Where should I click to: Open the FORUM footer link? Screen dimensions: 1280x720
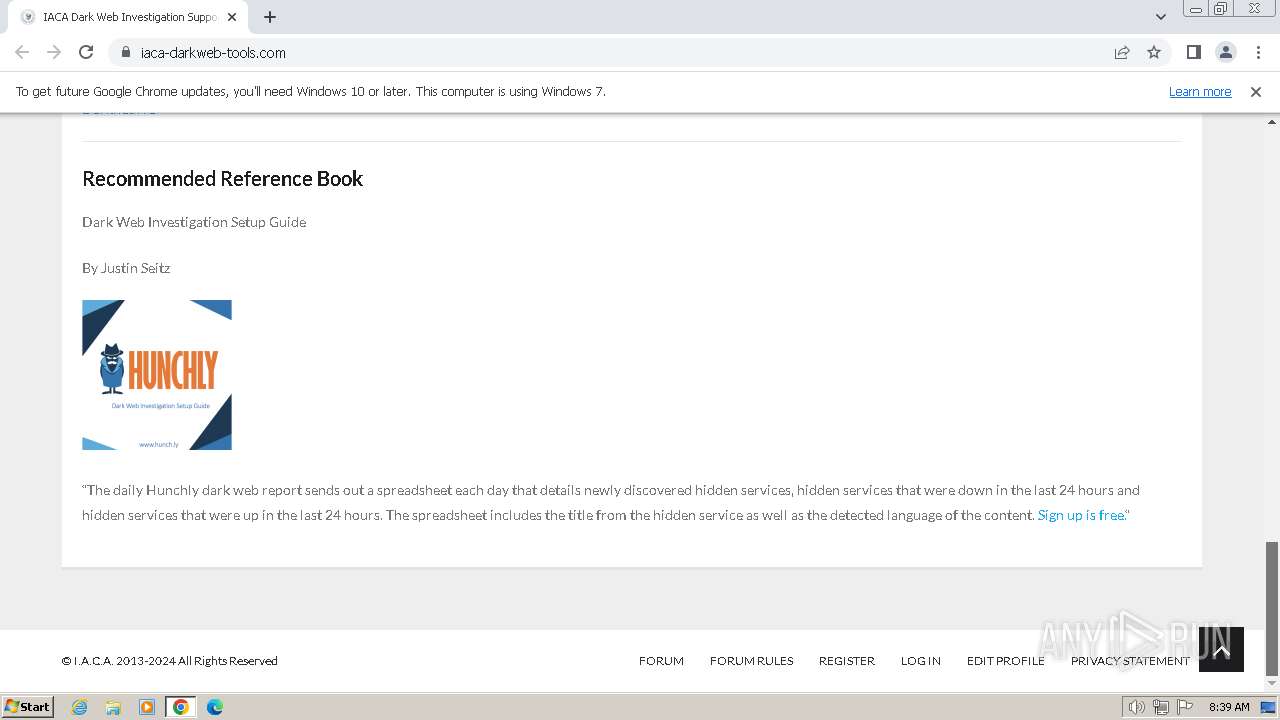(661, 661)
